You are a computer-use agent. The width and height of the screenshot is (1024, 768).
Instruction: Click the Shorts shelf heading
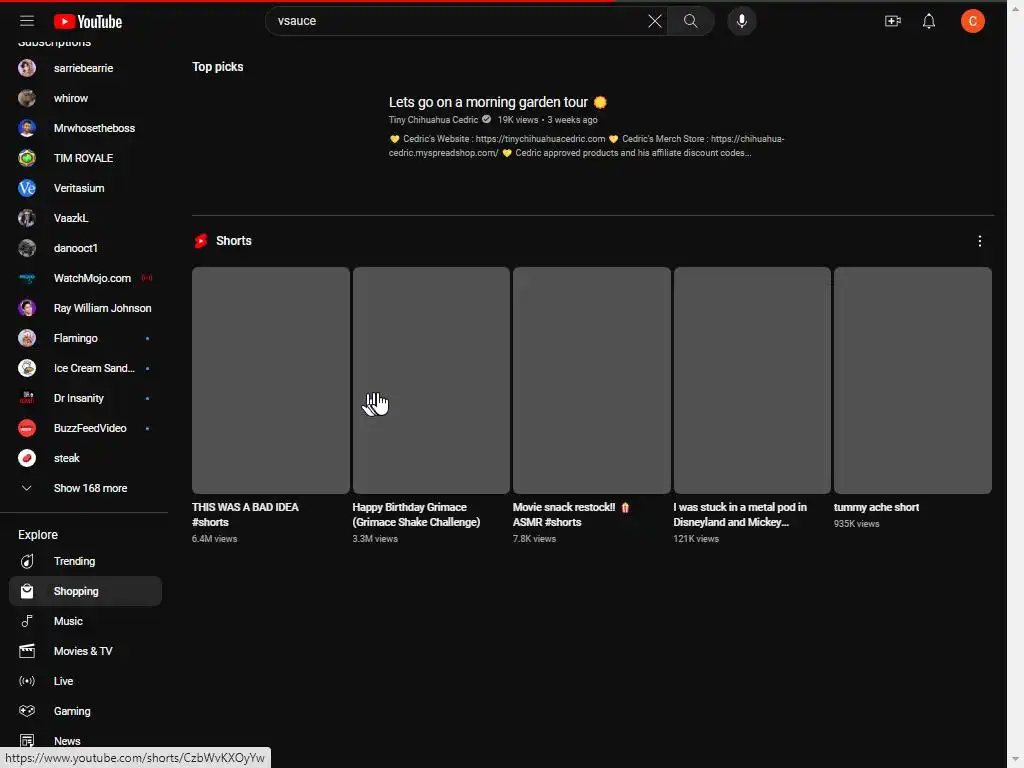pyautogui.click(x=233, y=241)
